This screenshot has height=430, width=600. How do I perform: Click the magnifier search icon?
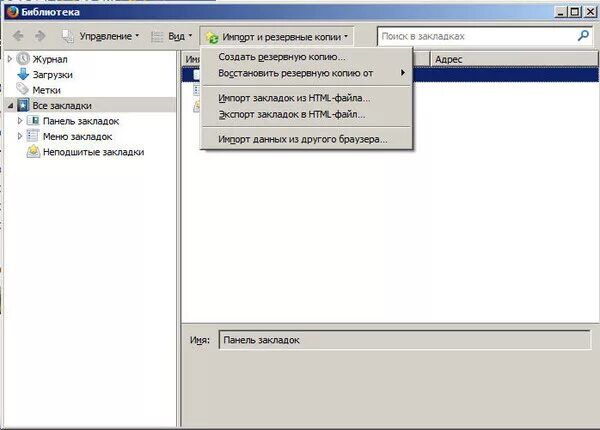tap(583, 36)
